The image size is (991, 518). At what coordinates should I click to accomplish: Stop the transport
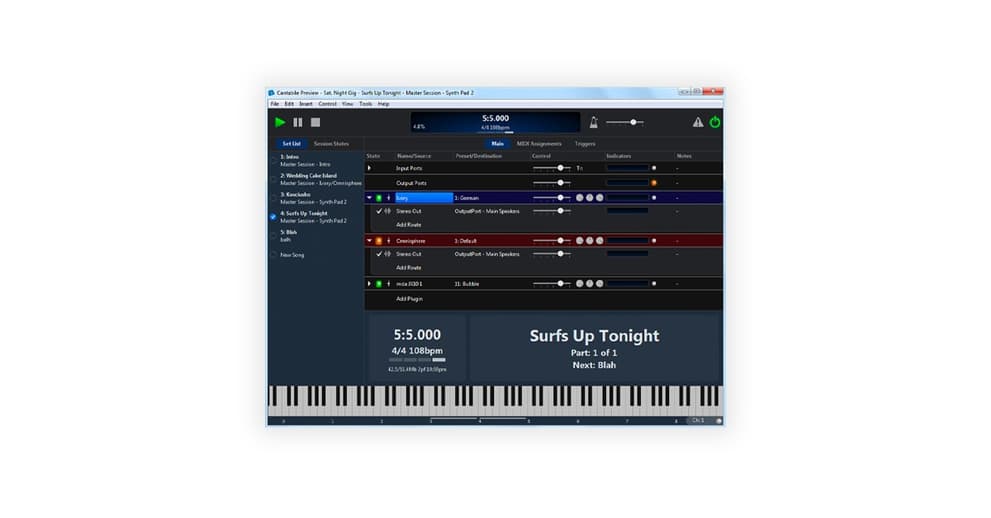tap(315, 123)
